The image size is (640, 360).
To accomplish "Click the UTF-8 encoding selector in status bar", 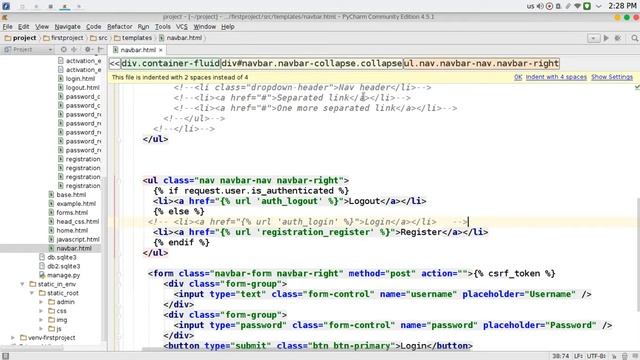I will coord(596,356).
